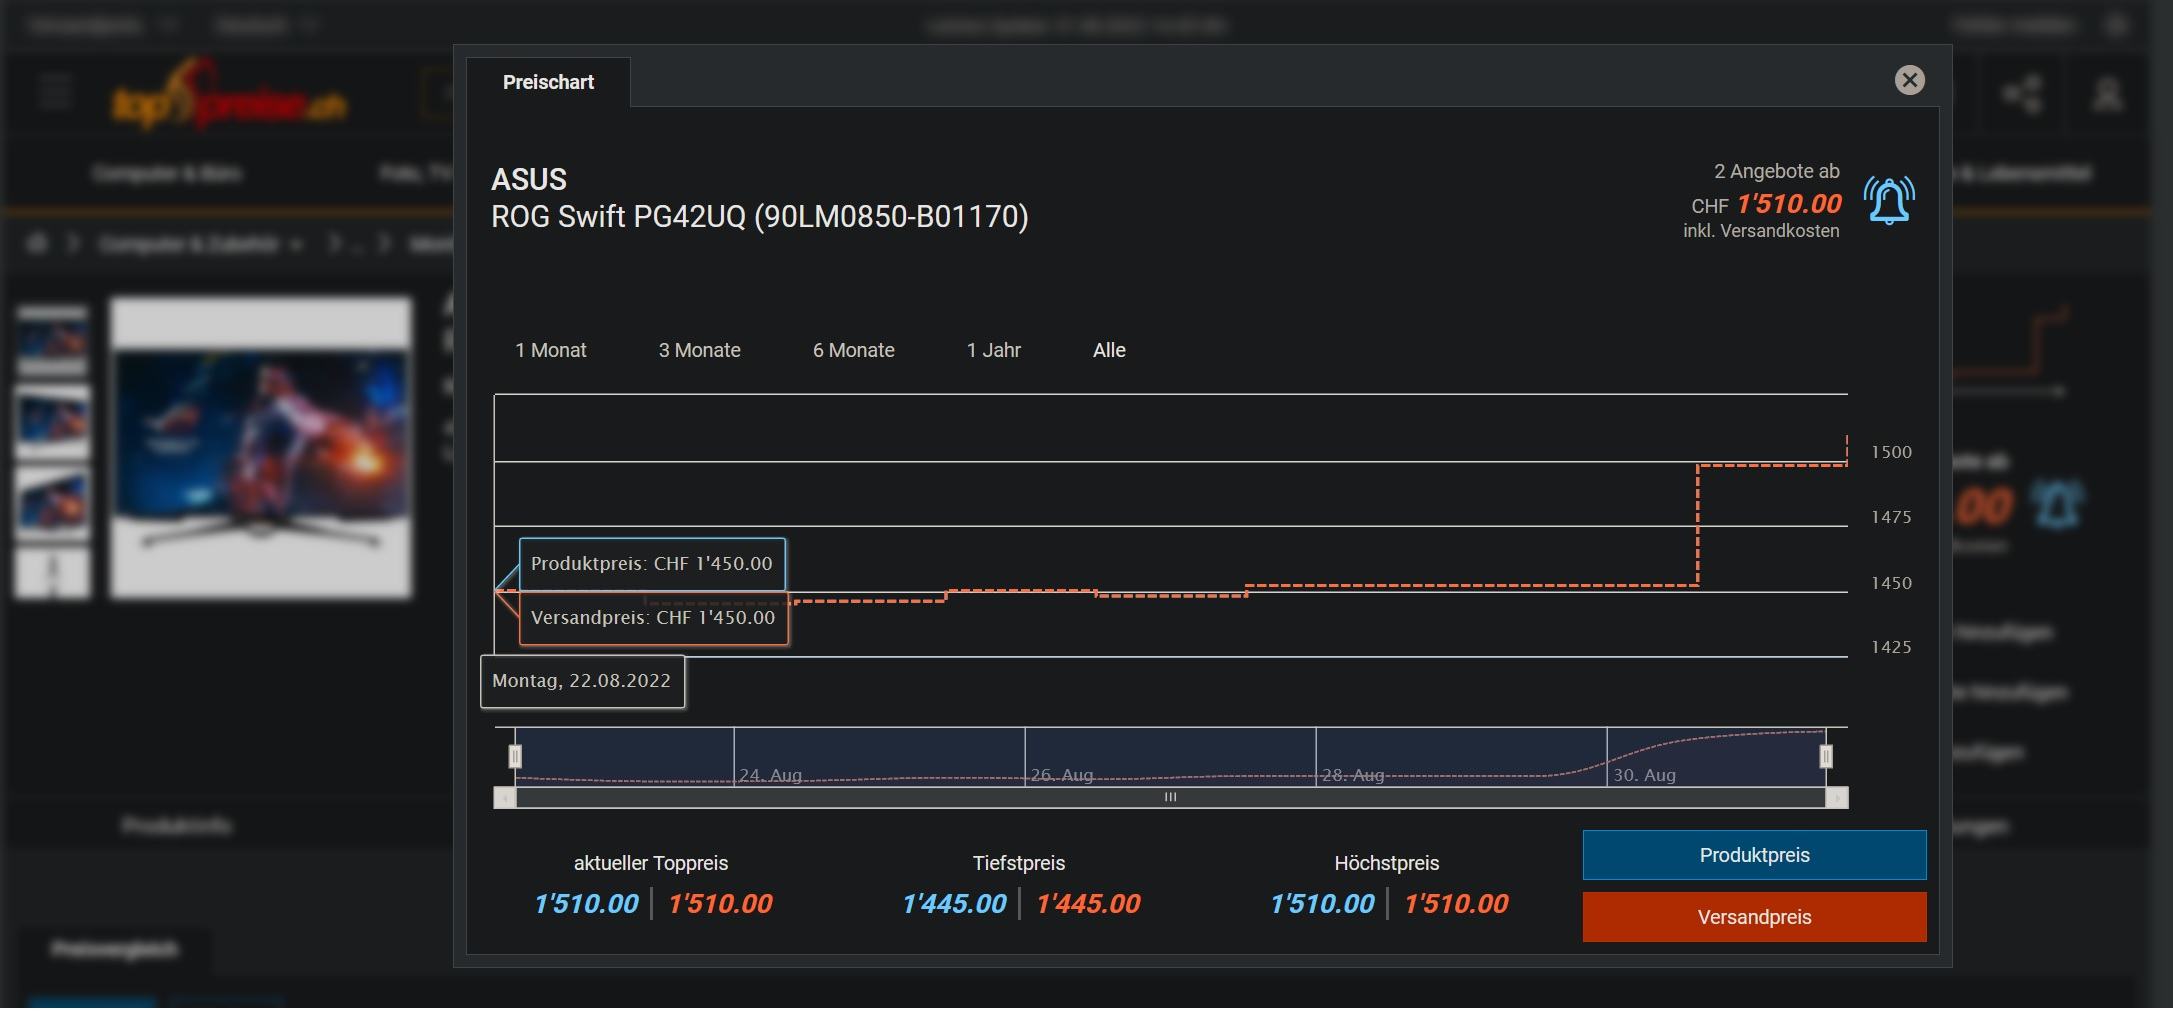Click the ROG Swift PG42UQ product title

760,217
